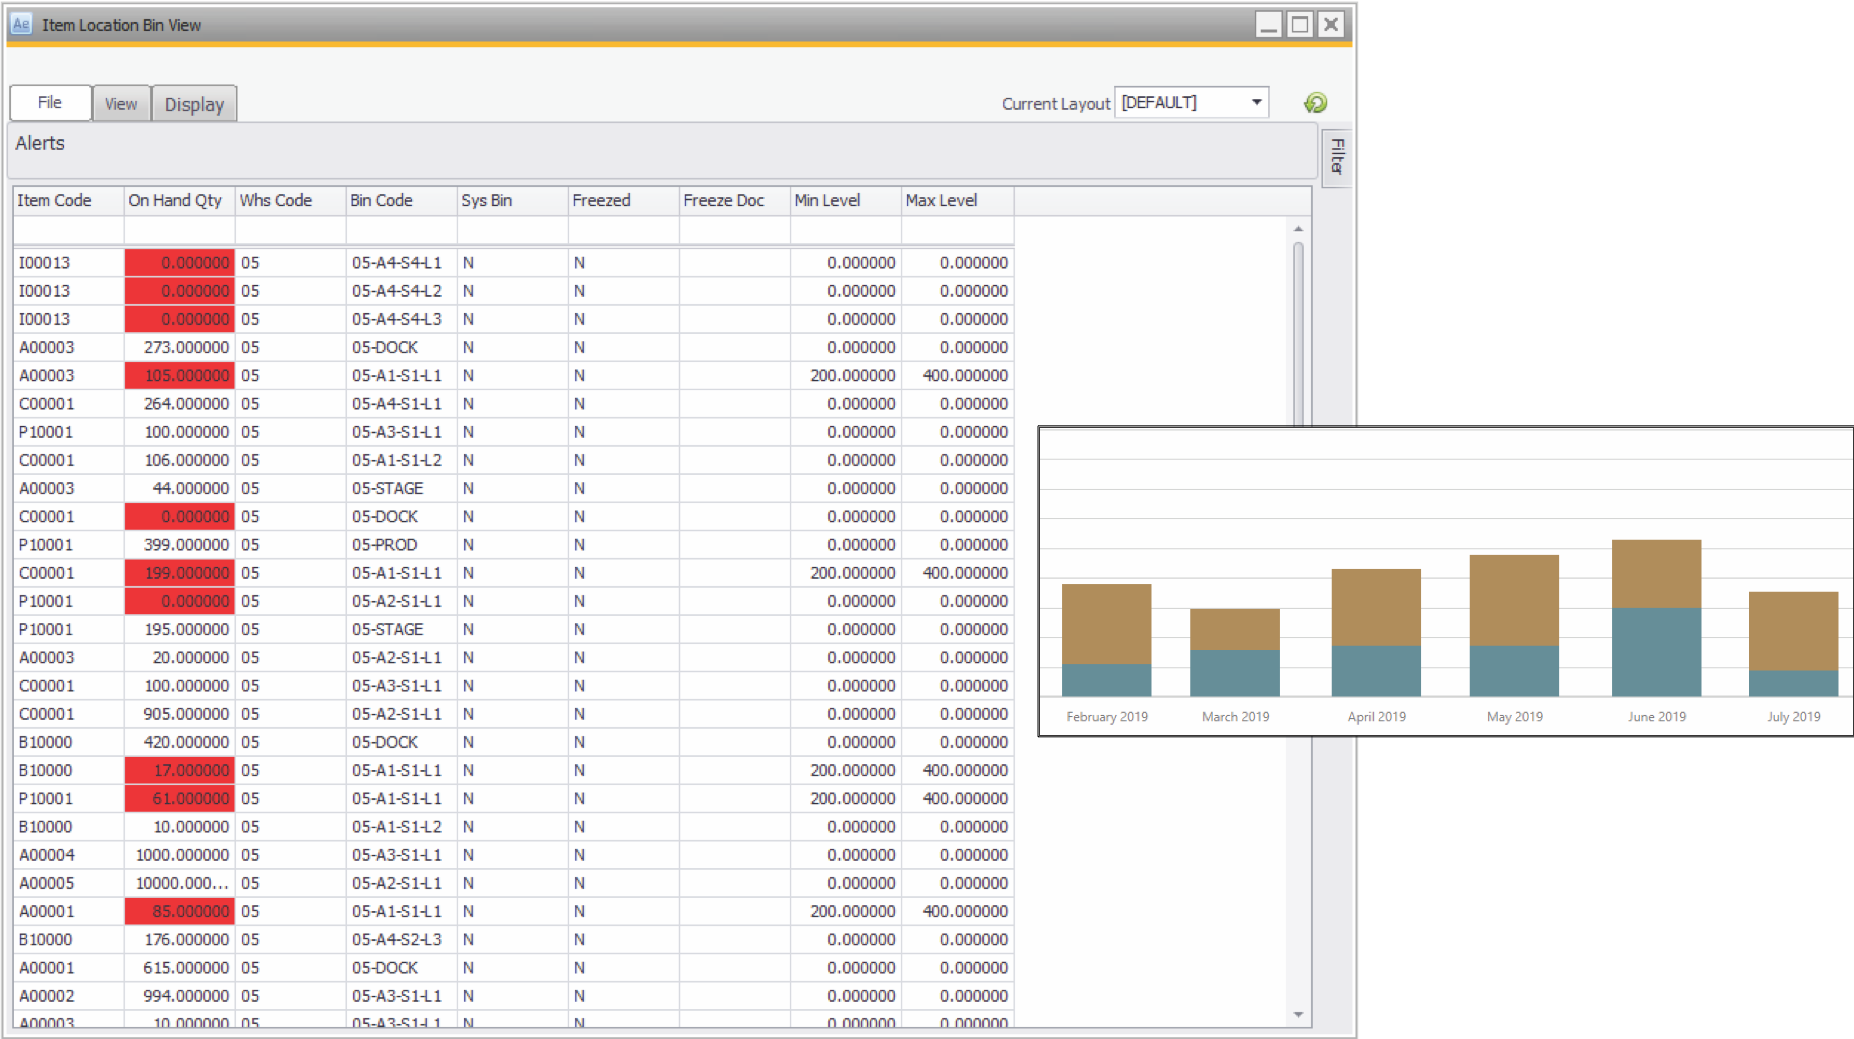Viewport: 1854px width, 1039px height.
Task: Switch to the View tab
Action: click(121, 104)
